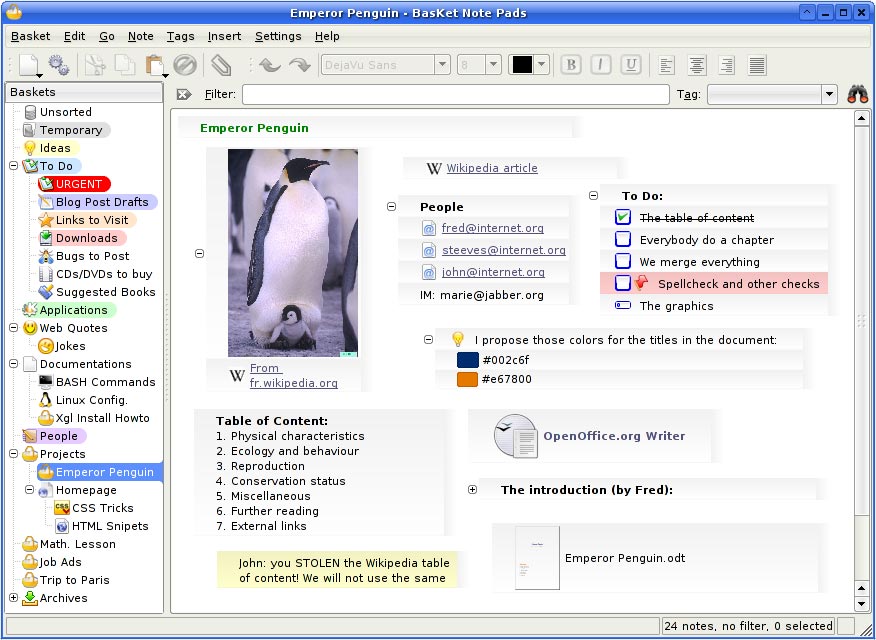Click inside the Filter text field
The height and width of the screenshot is (640, 876).
tap(455, 94)
